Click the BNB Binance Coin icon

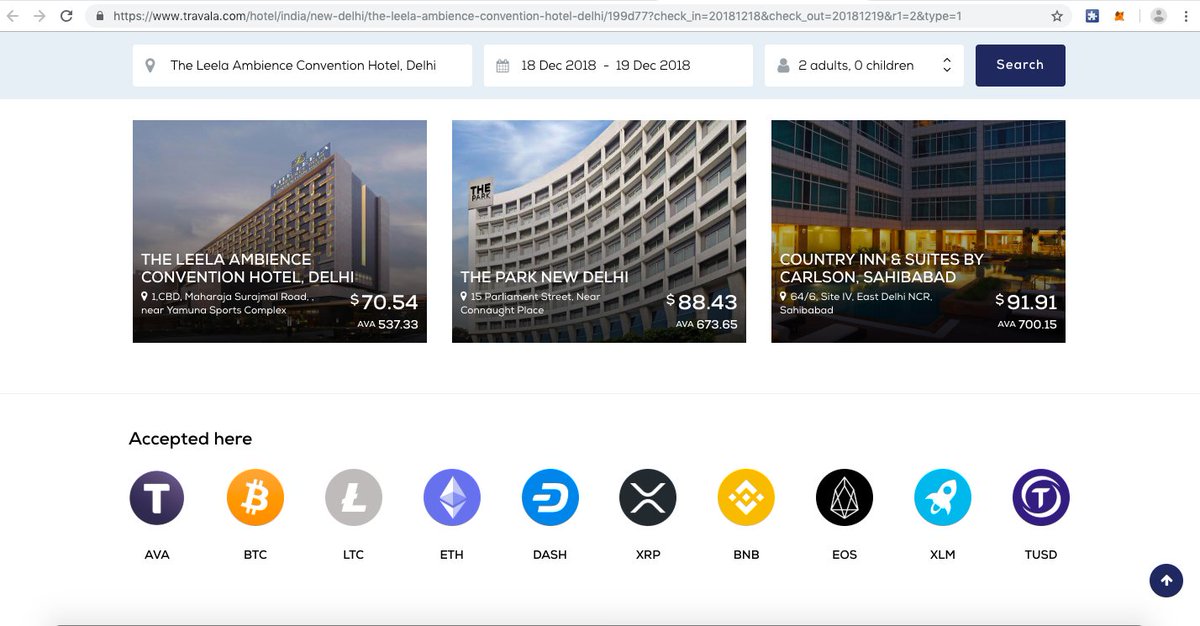coord(745,497)
